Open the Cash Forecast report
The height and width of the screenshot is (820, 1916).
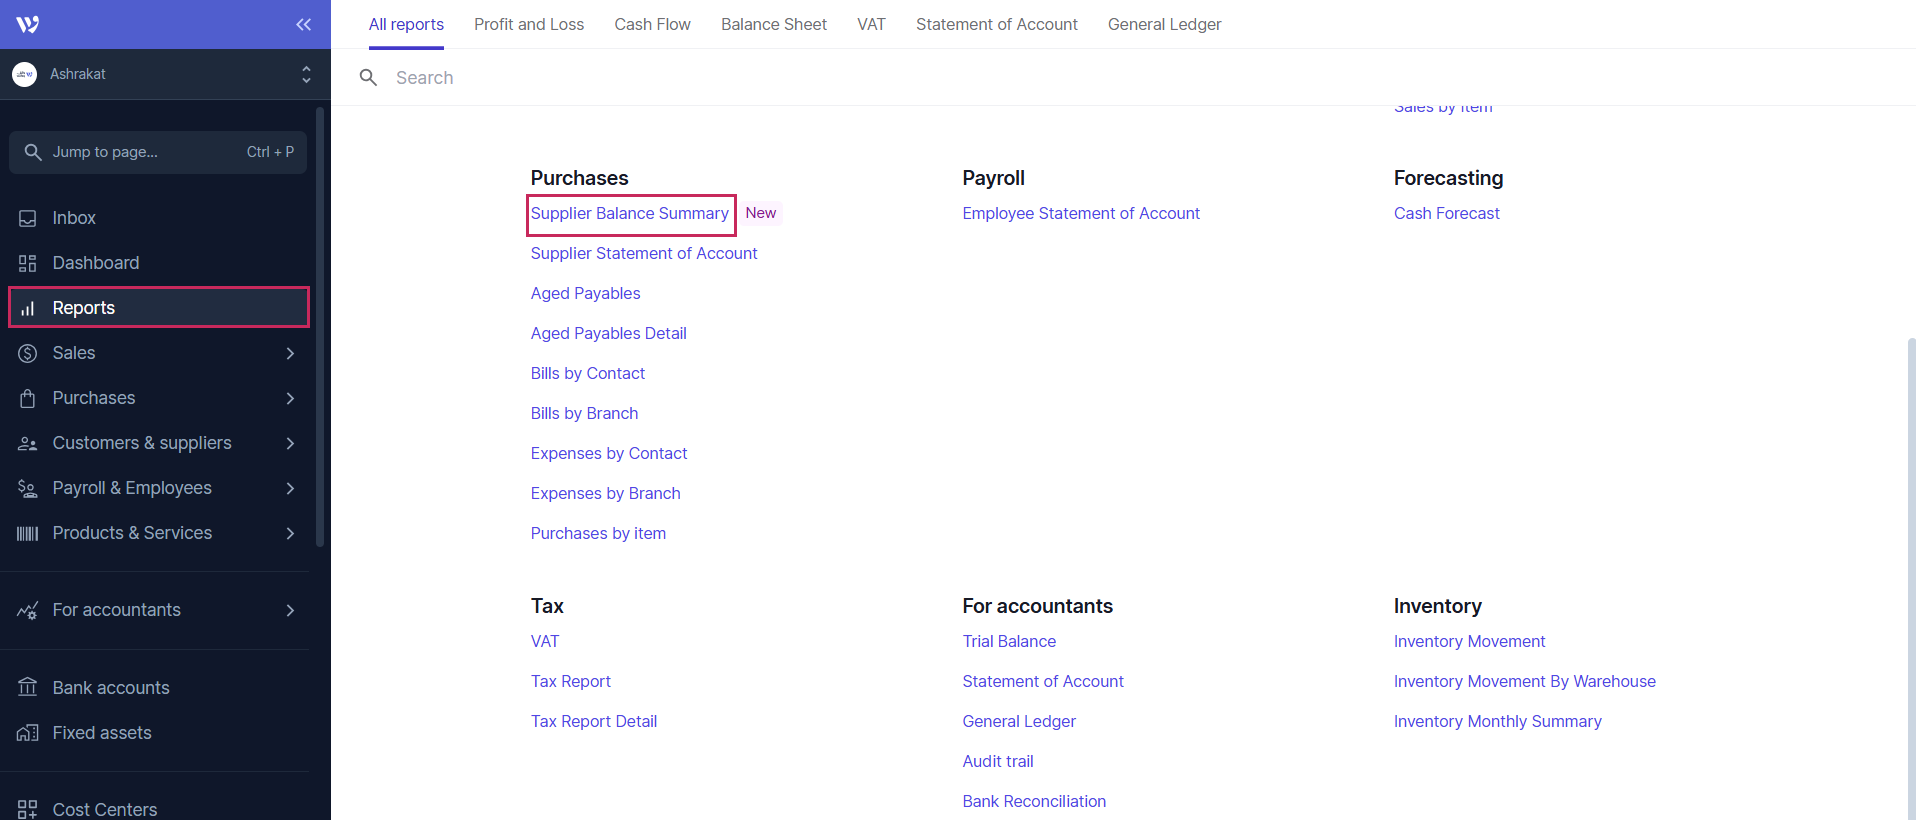pyautogui.click(x=1446, y=214)
